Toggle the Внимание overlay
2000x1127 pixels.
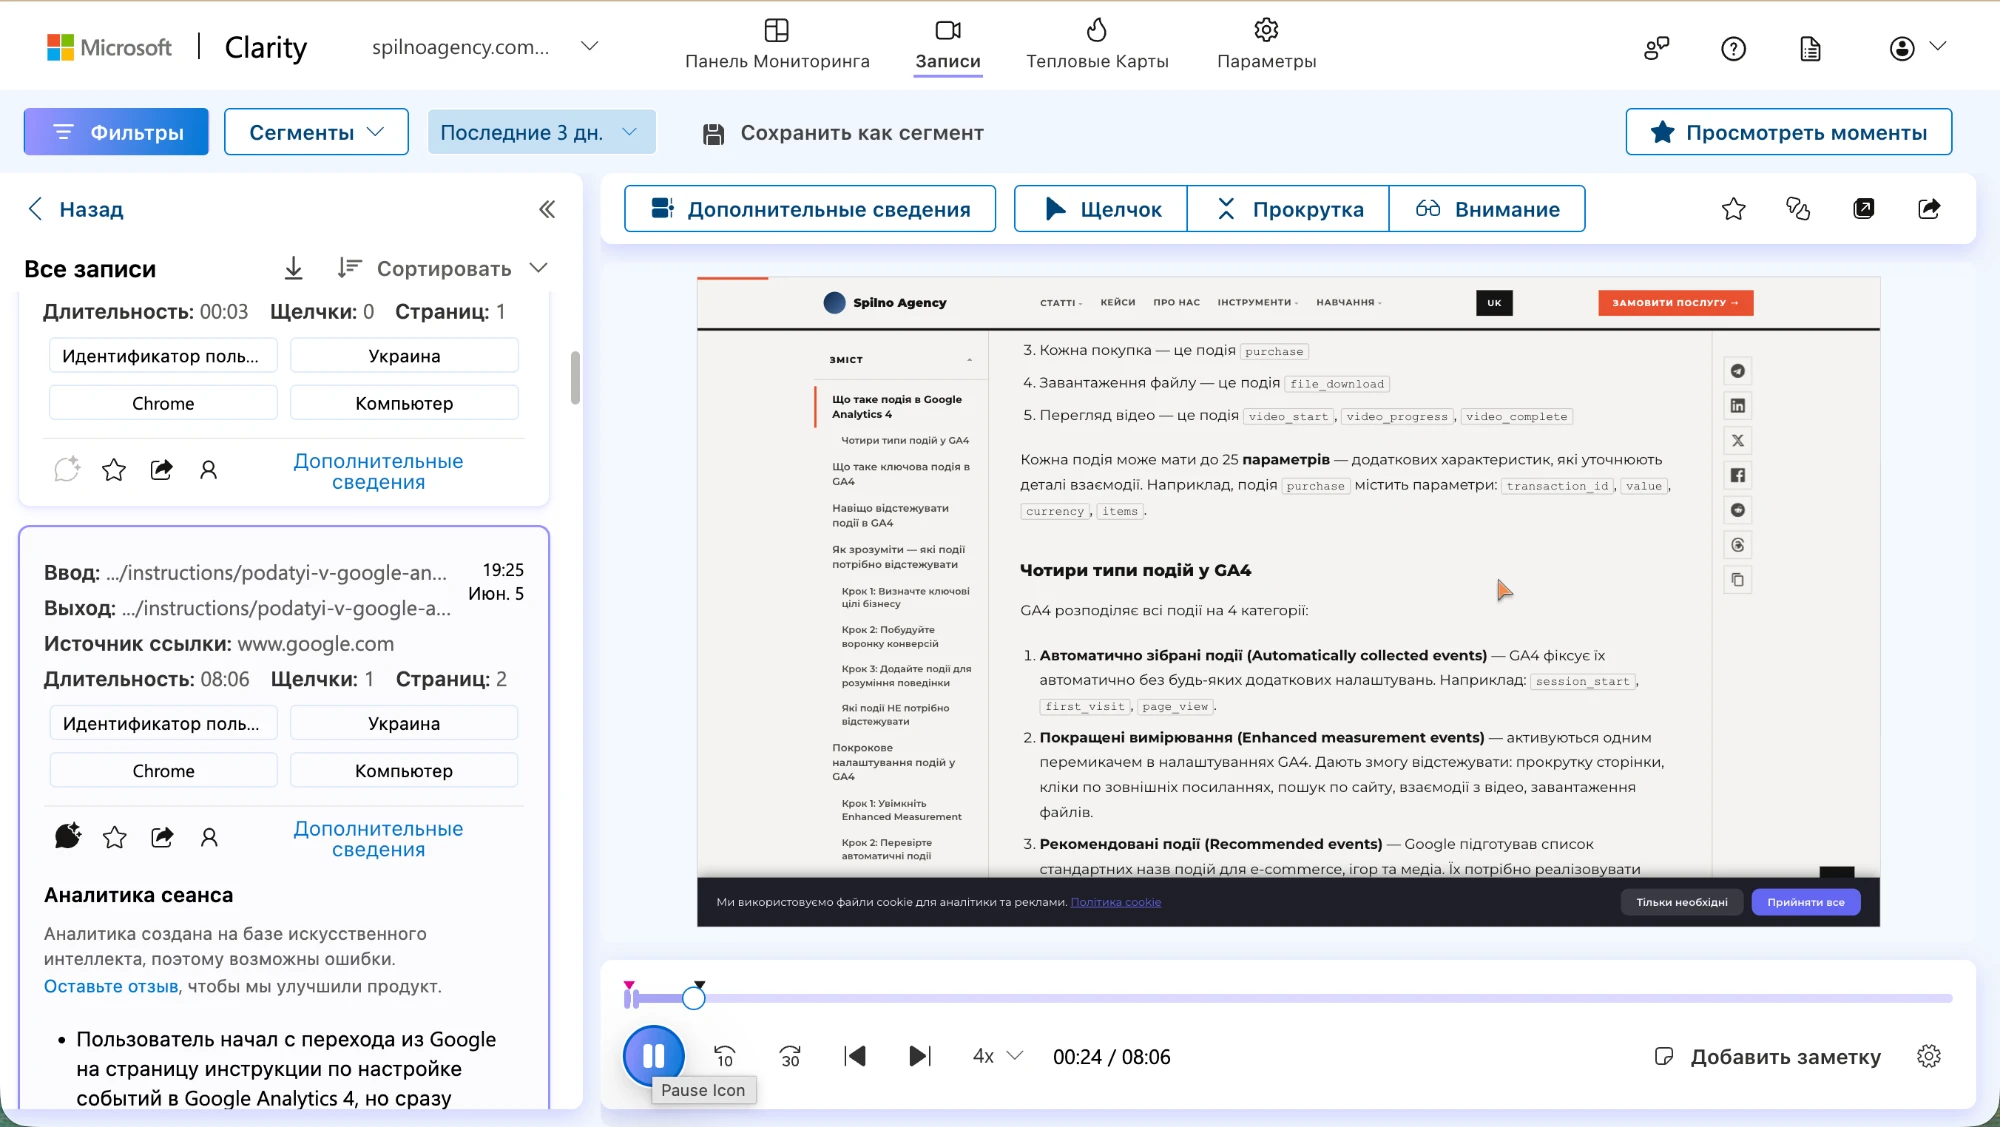tap(1487, 209)
